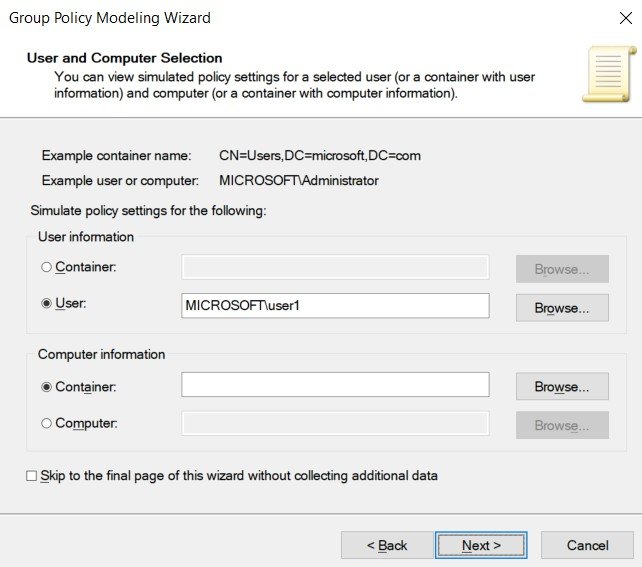The width and height of the screenshot is (642, 567).
Task: Click the Computer information Container text field
Action: click(x=335, y=384)
